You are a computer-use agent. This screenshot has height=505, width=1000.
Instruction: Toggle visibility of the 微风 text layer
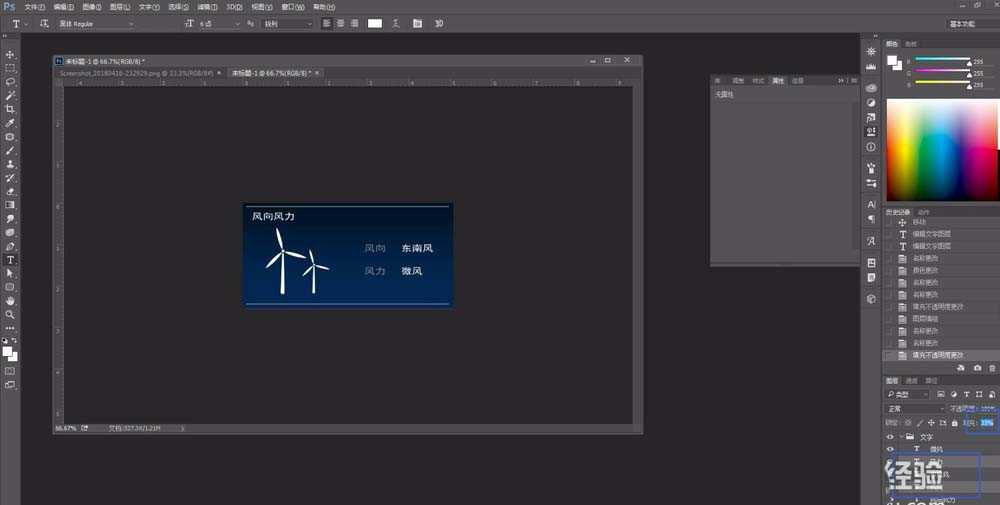890,450
